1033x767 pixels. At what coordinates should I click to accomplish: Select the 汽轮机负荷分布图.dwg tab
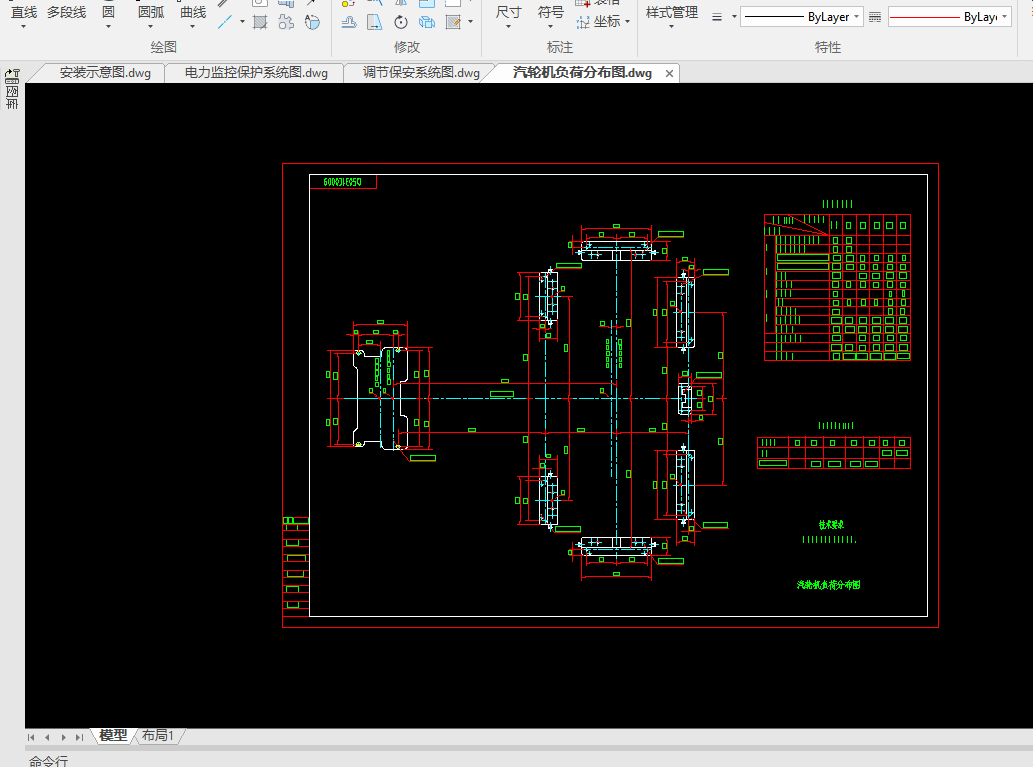click(582, 72)
